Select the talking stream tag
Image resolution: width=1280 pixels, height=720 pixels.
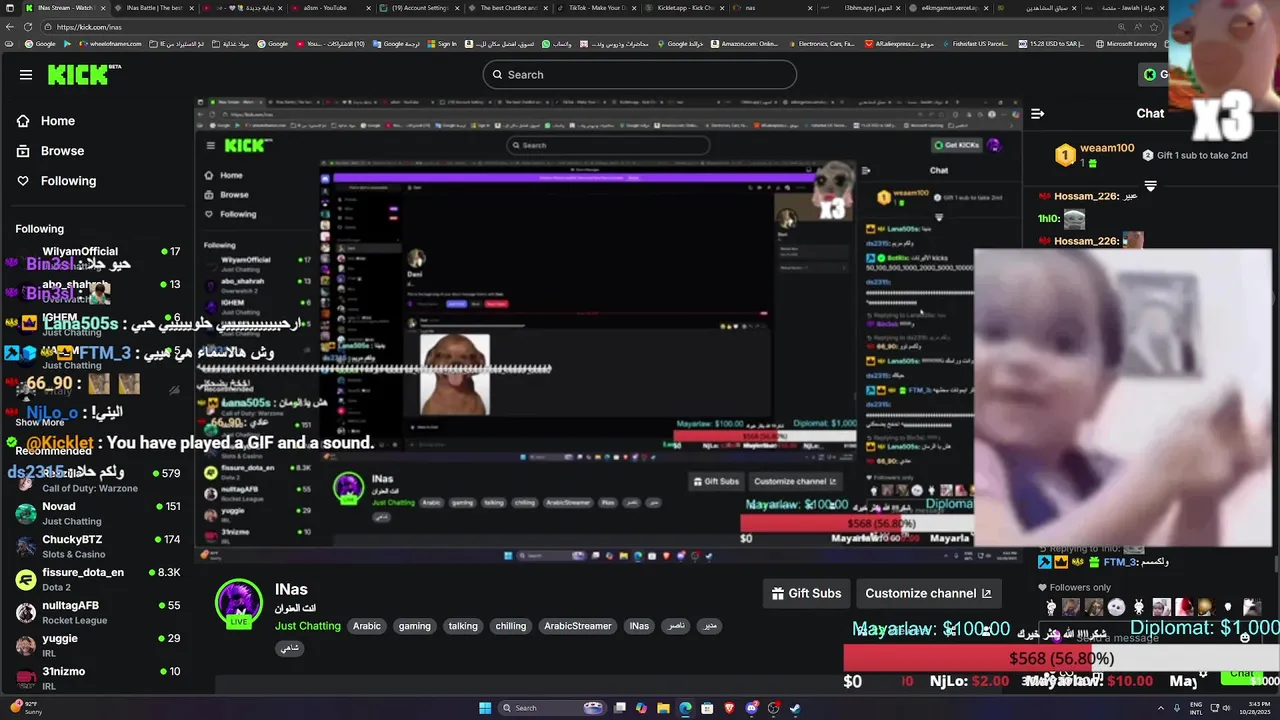pyautogui.click(x=463, y=626)
